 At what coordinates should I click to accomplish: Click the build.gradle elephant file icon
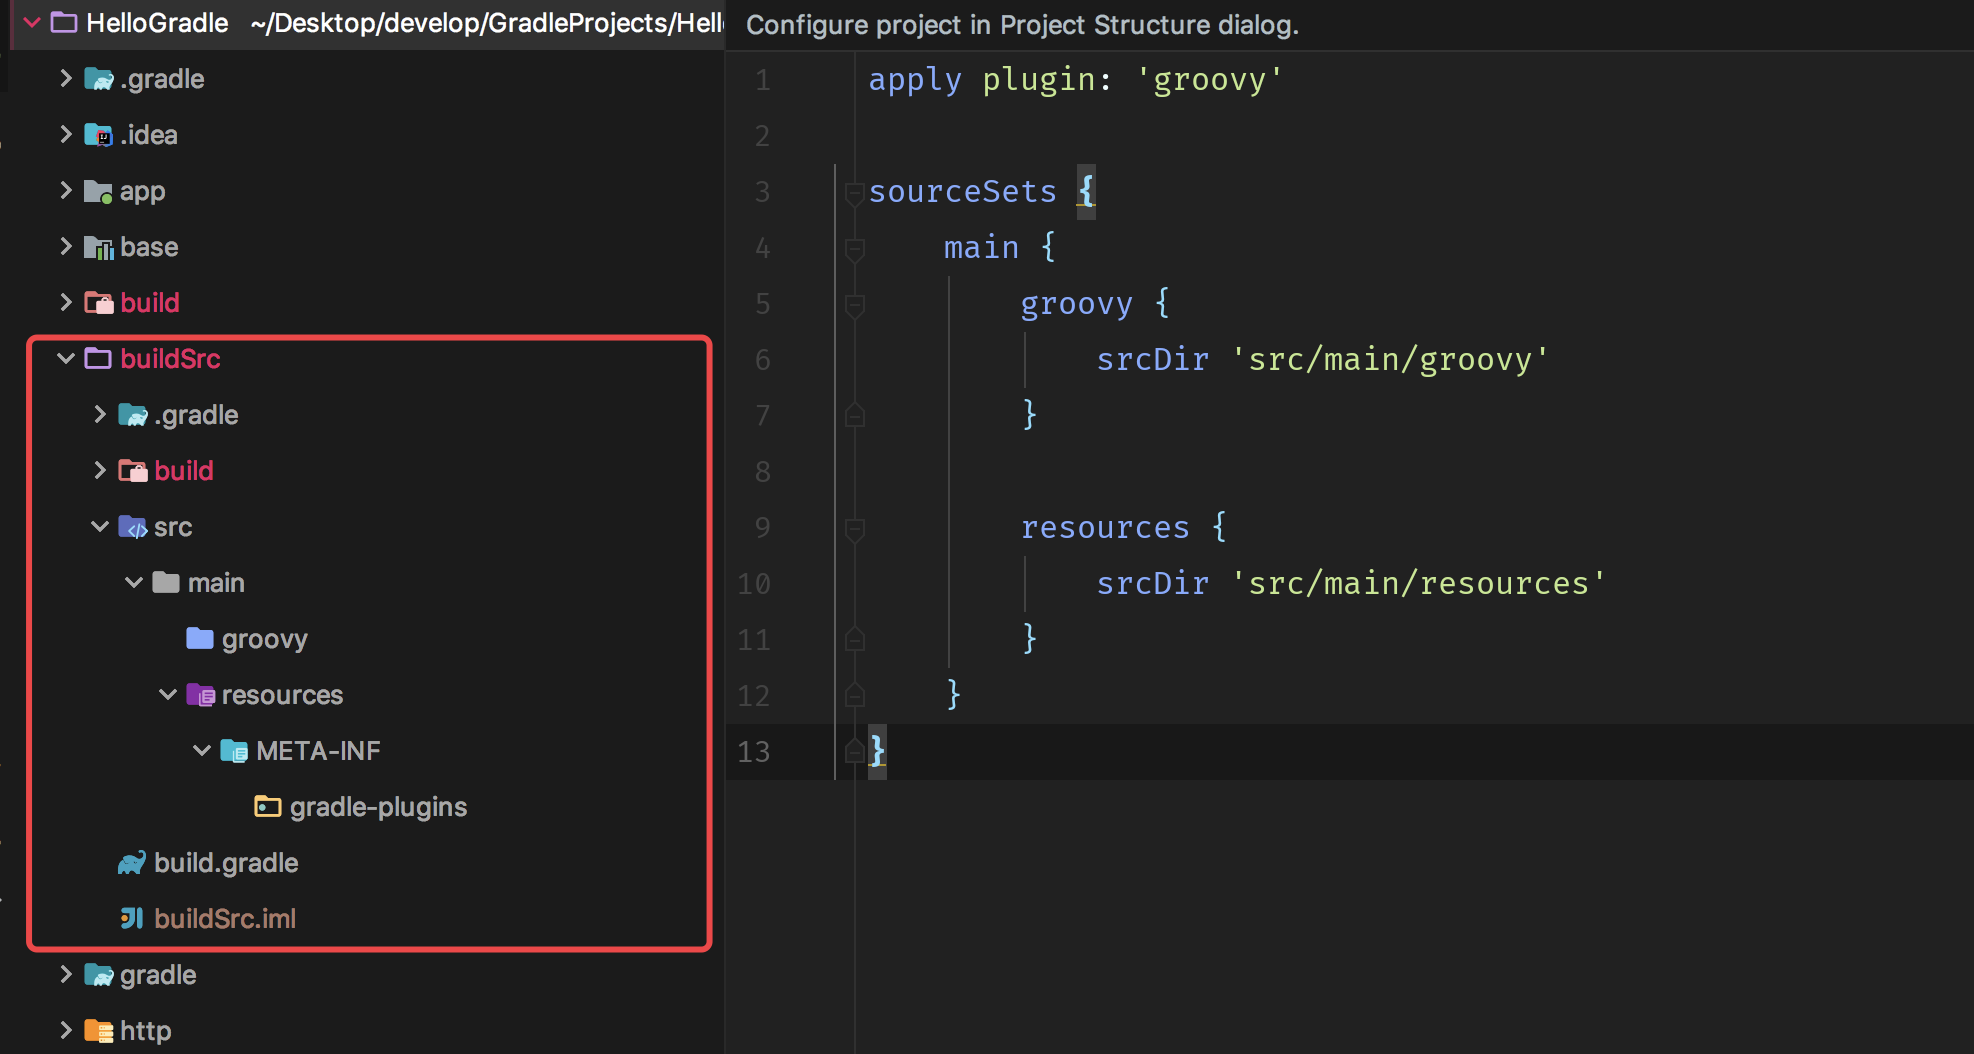coord(132,863)
